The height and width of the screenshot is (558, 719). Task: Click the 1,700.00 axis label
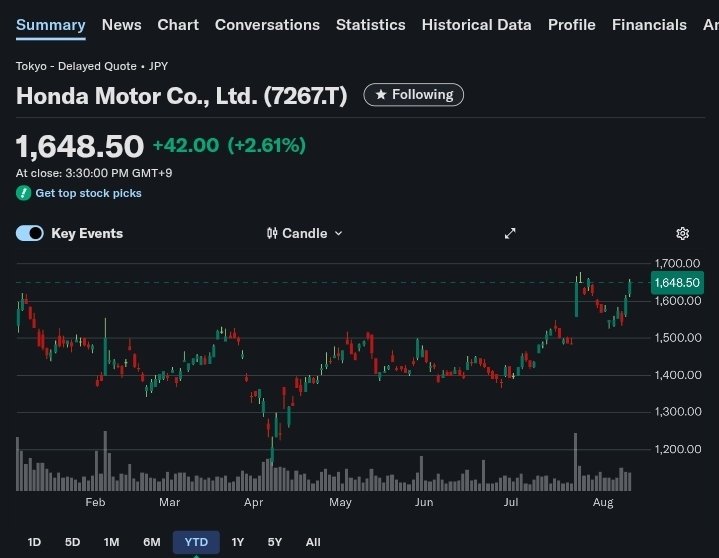tap(677, 263)
